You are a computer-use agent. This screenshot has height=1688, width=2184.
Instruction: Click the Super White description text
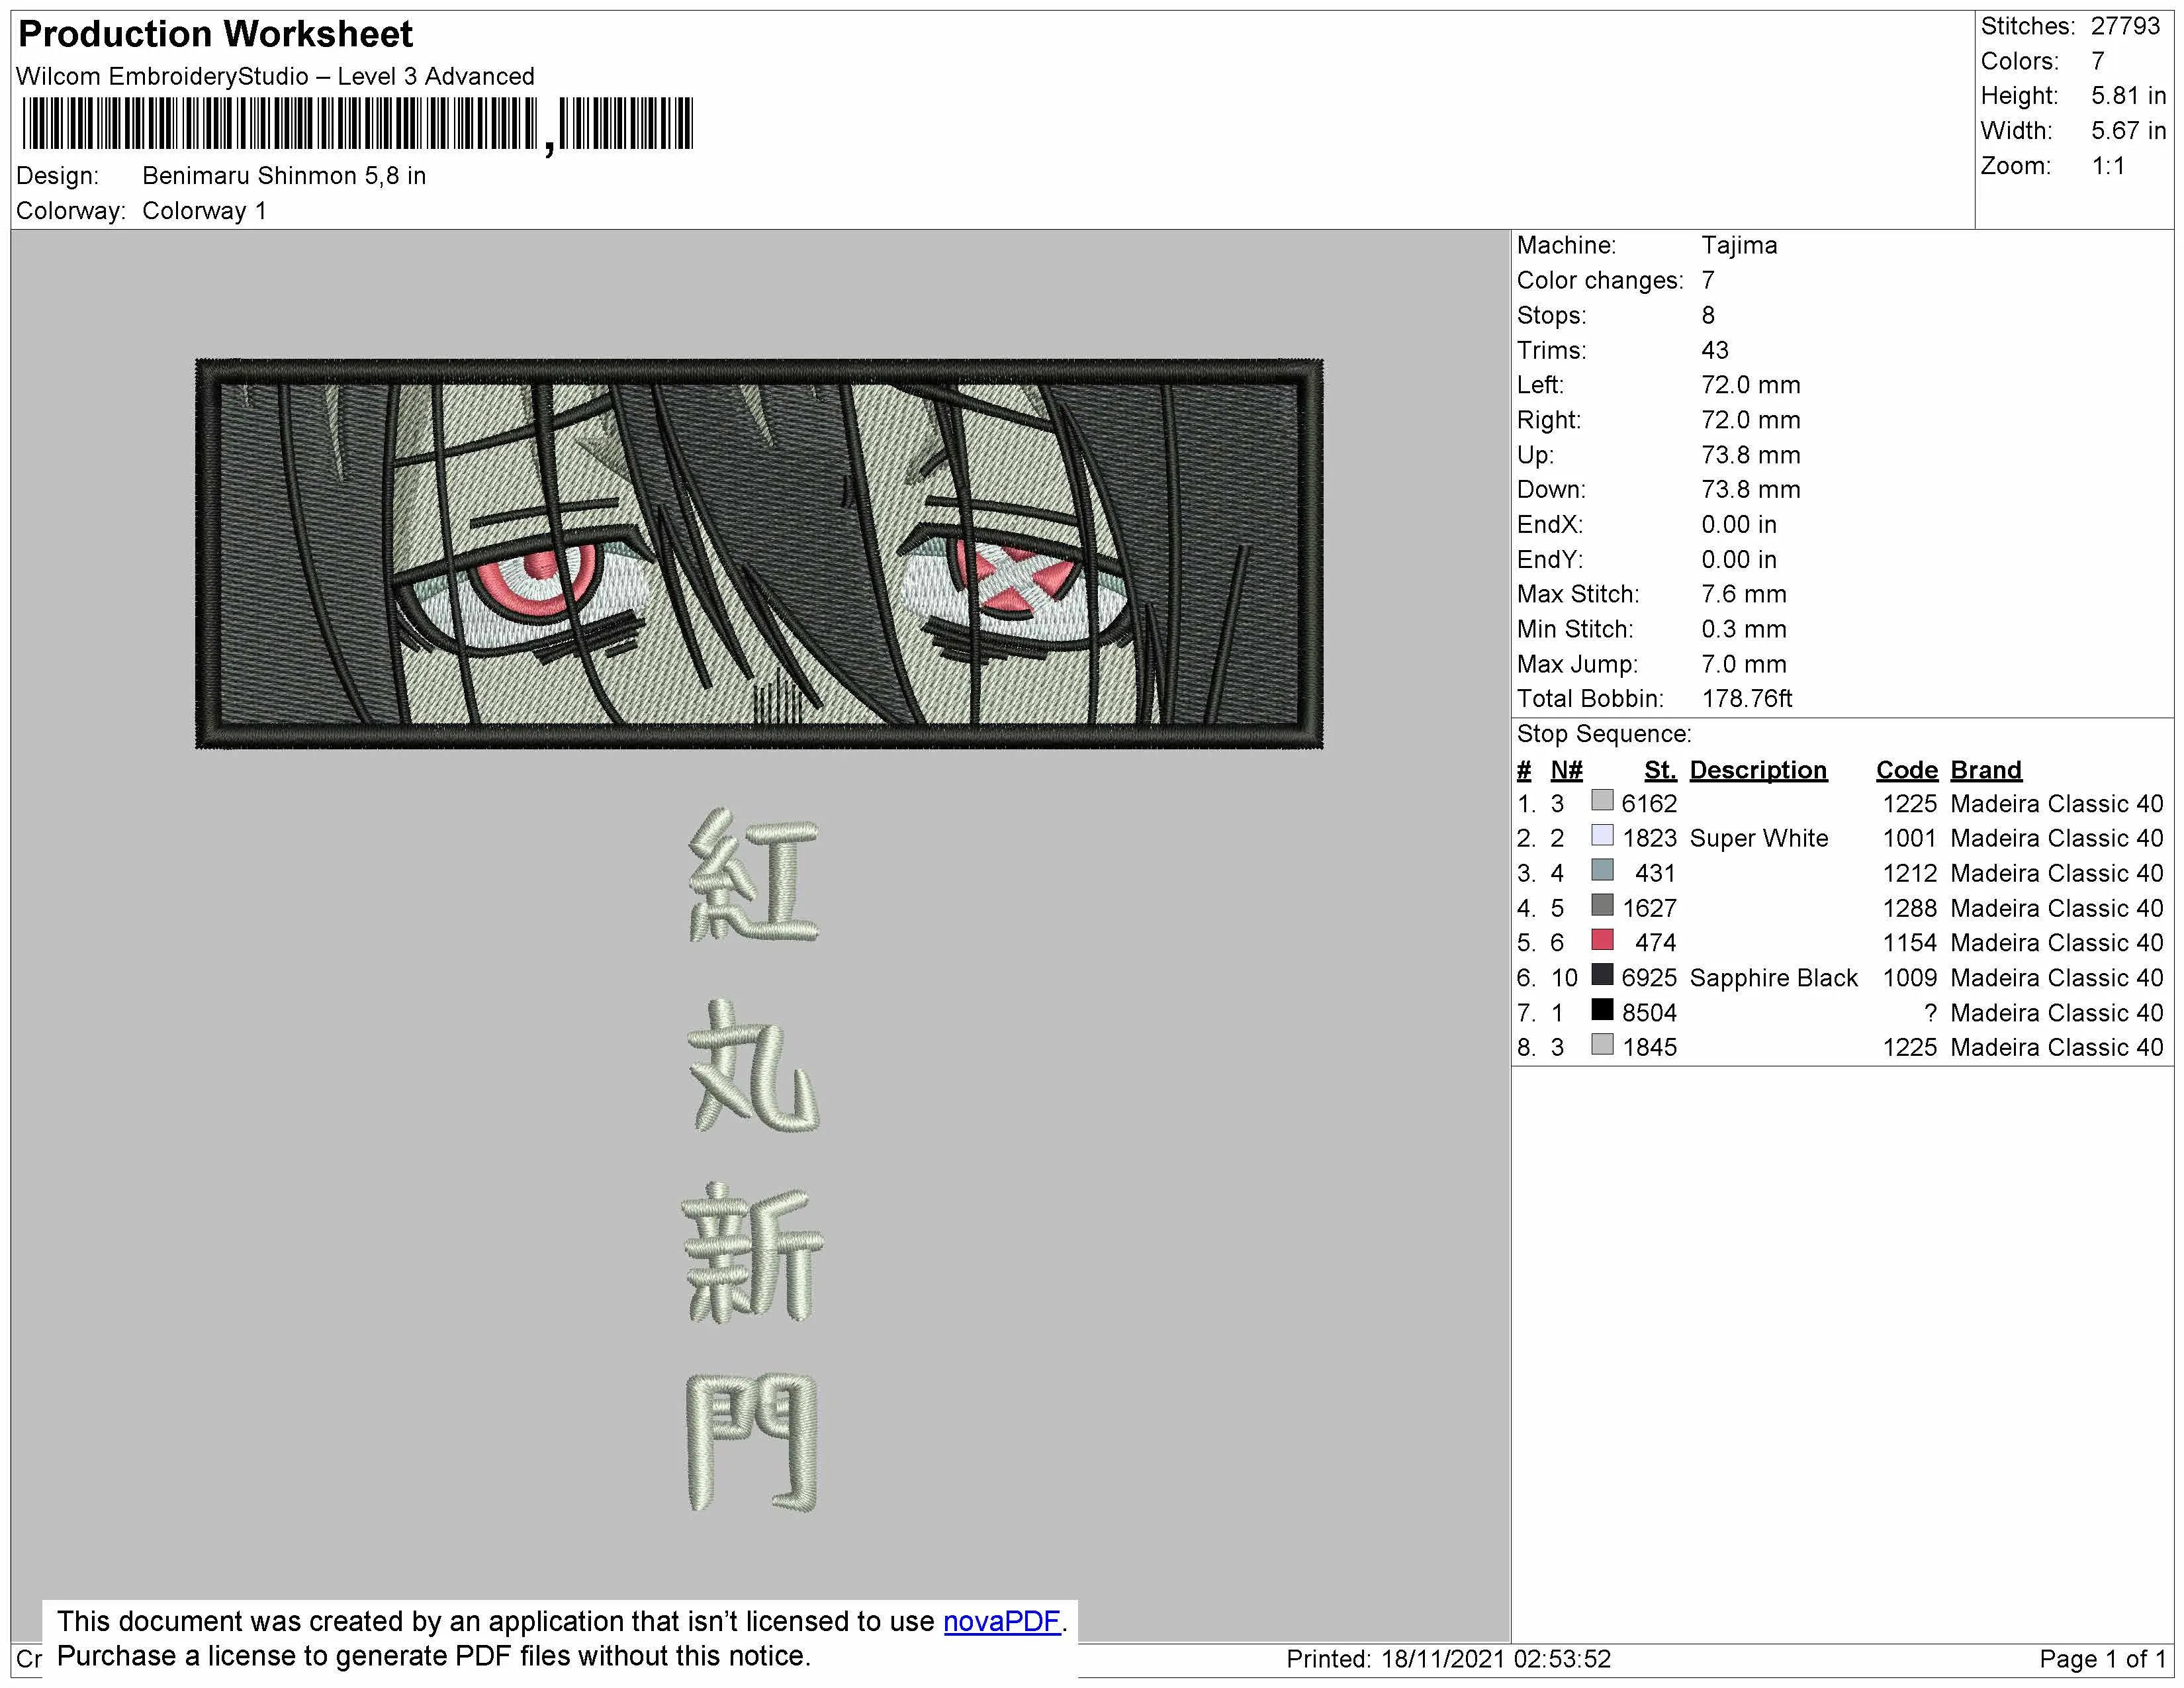(1758, 838)
